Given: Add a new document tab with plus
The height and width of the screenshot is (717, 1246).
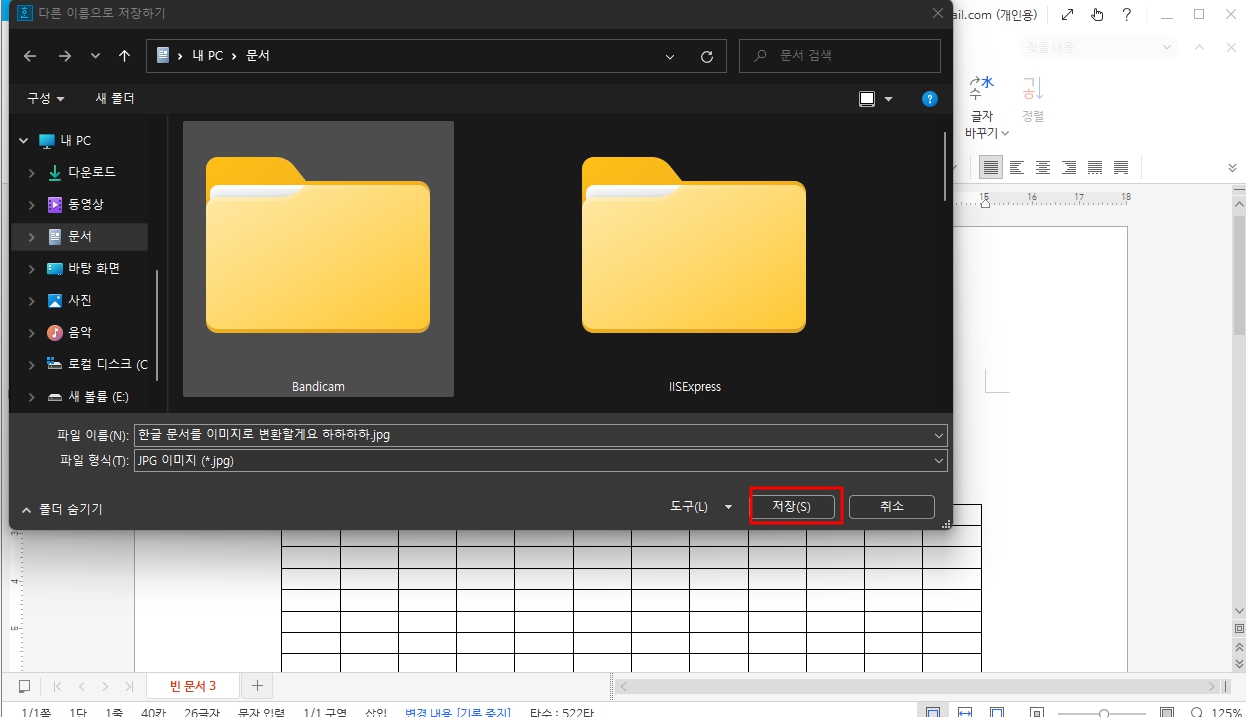Looking at the screenshot, I should [x=257, y=686].
